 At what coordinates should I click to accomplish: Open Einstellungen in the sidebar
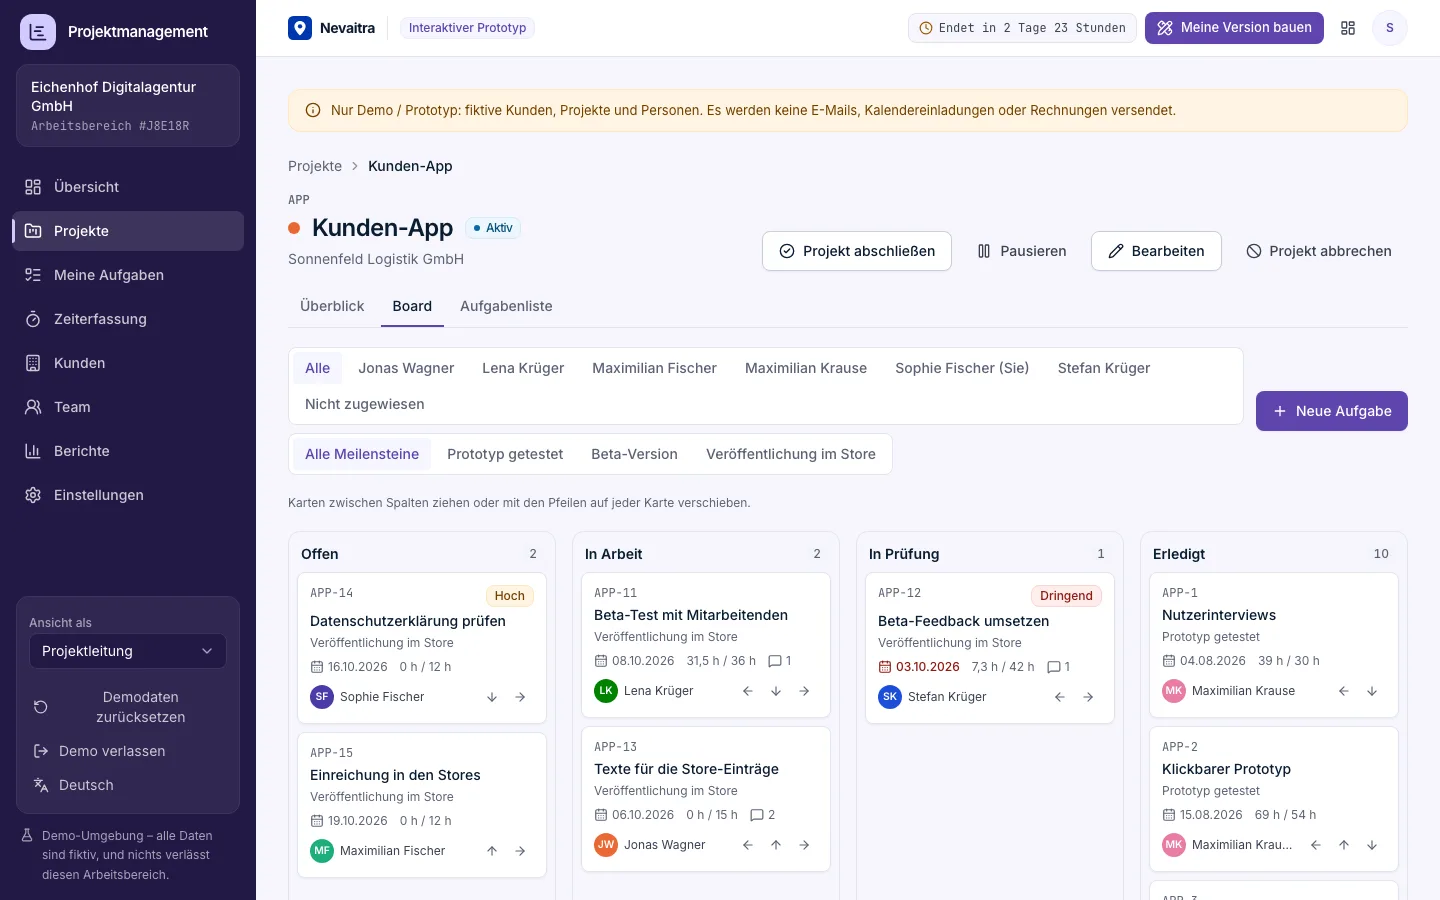tap(128, 495)
